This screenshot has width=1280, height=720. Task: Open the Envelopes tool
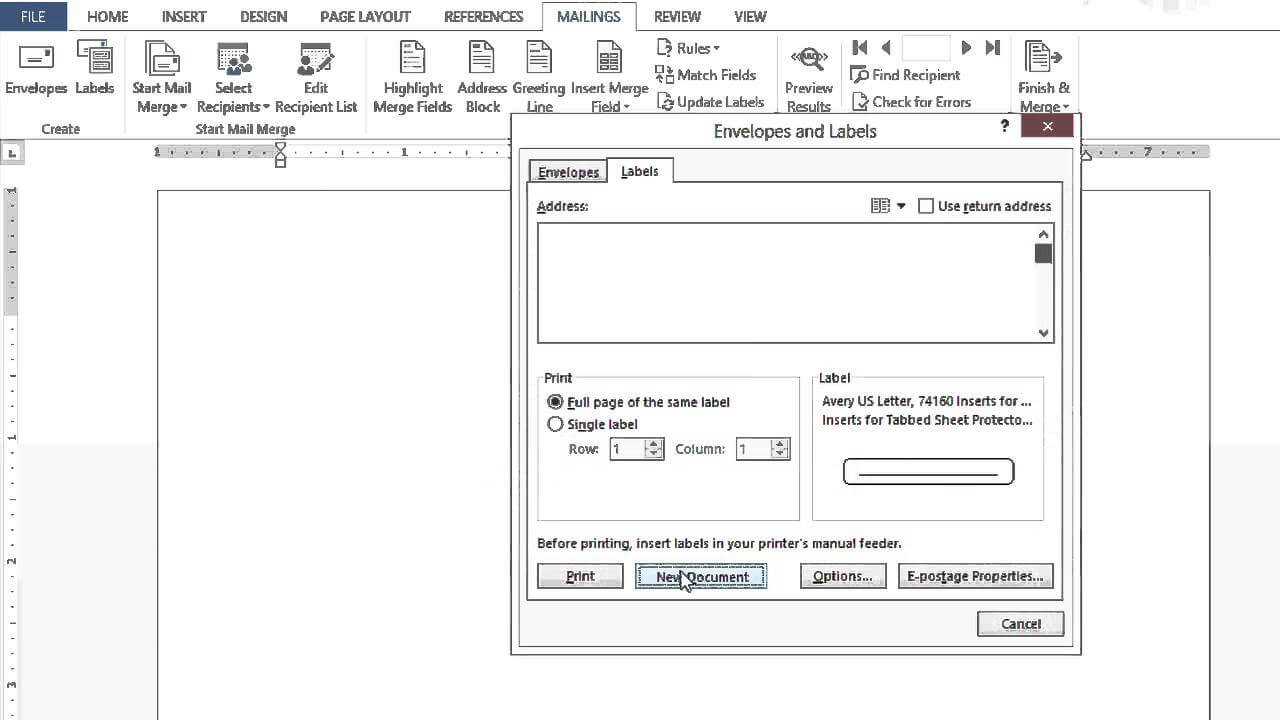(x=35, y=75)
